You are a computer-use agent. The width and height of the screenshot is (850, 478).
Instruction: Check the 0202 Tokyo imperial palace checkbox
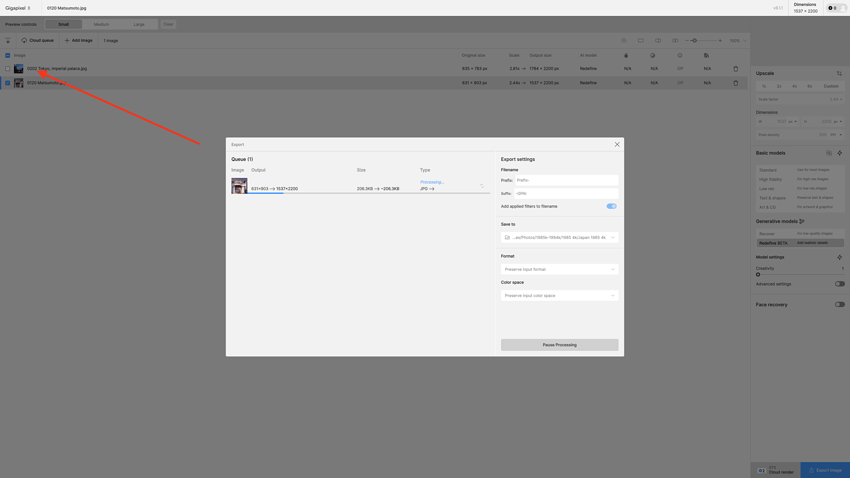[8, 69]
